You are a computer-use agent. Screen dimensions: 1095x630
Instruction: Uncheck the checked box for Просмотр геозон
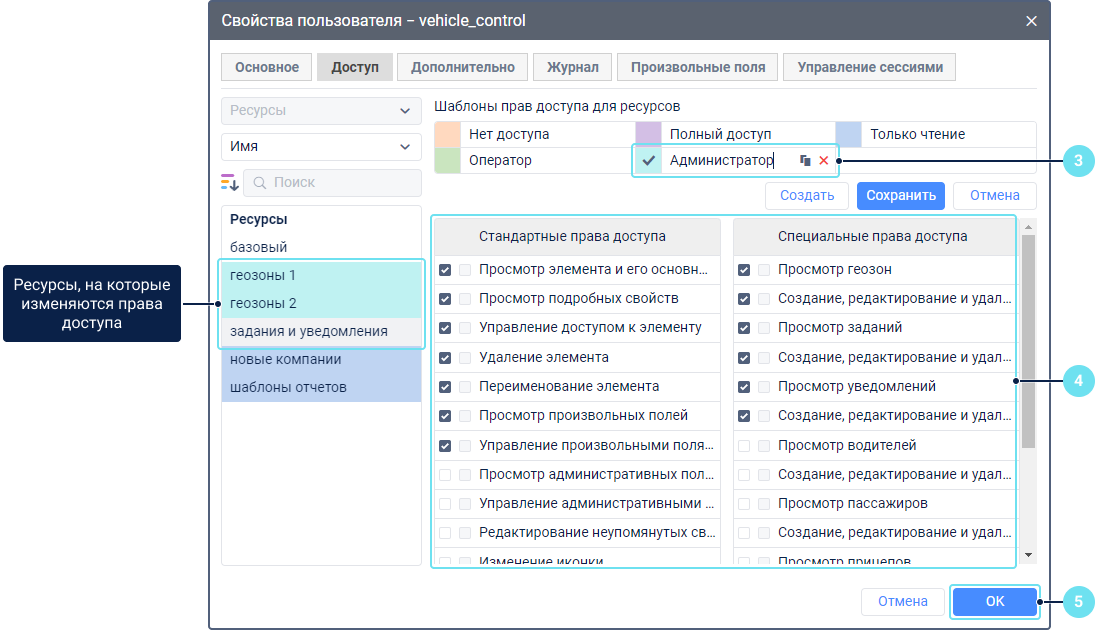744,269
